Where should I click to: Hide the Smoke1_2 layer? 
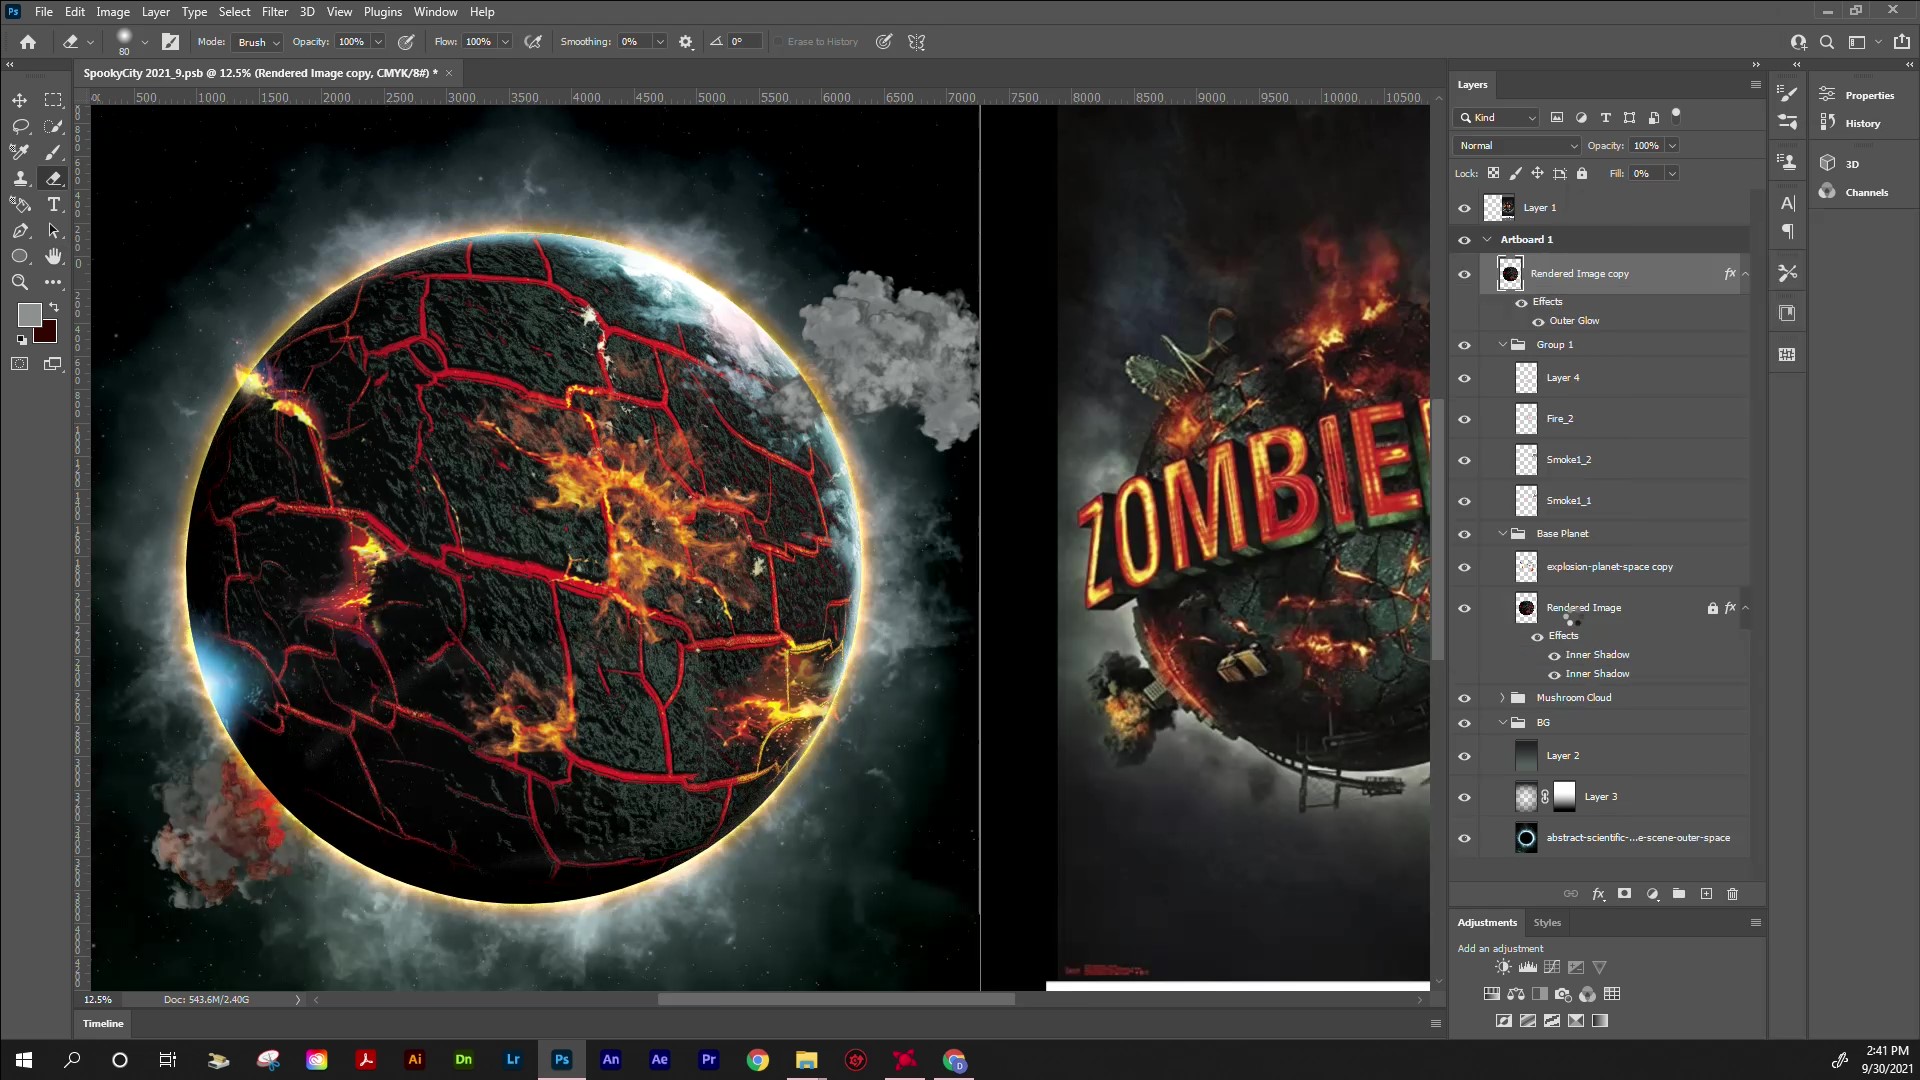tap(1464, 460)
